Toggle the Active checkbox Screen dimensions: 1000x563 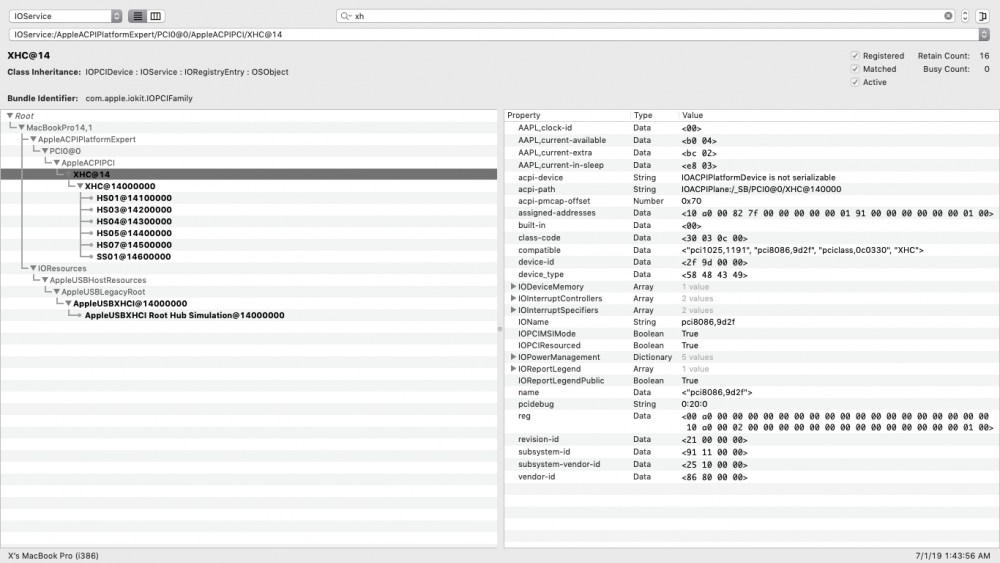click(855, 82)
